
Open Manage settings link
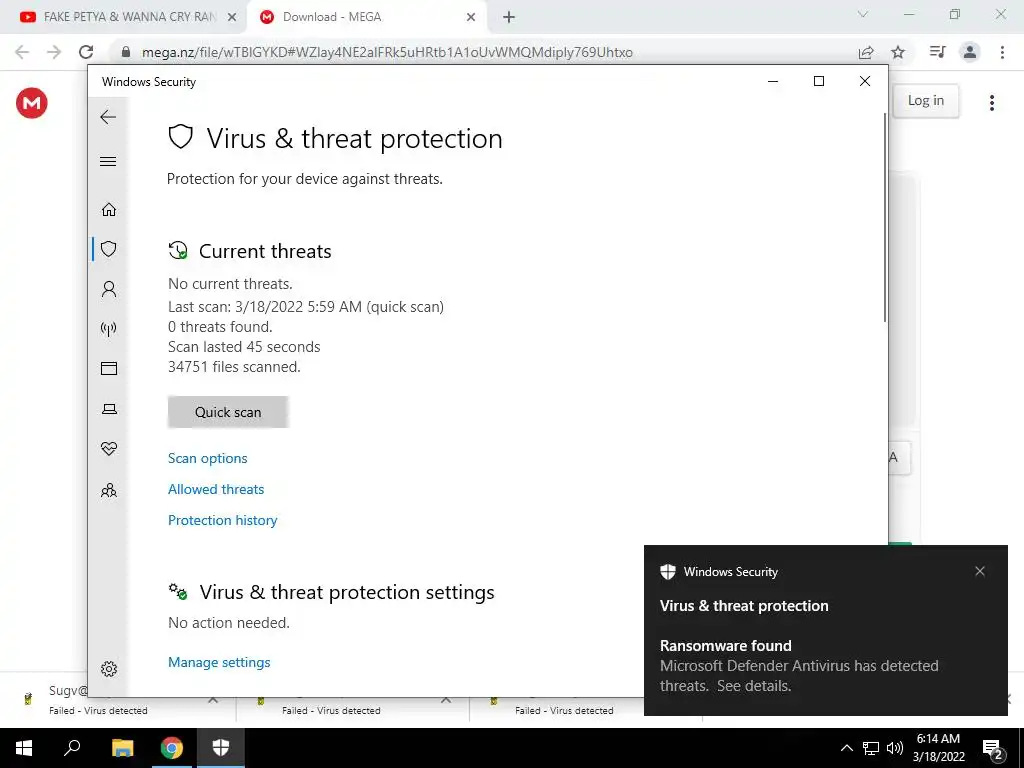pos(219,662)
